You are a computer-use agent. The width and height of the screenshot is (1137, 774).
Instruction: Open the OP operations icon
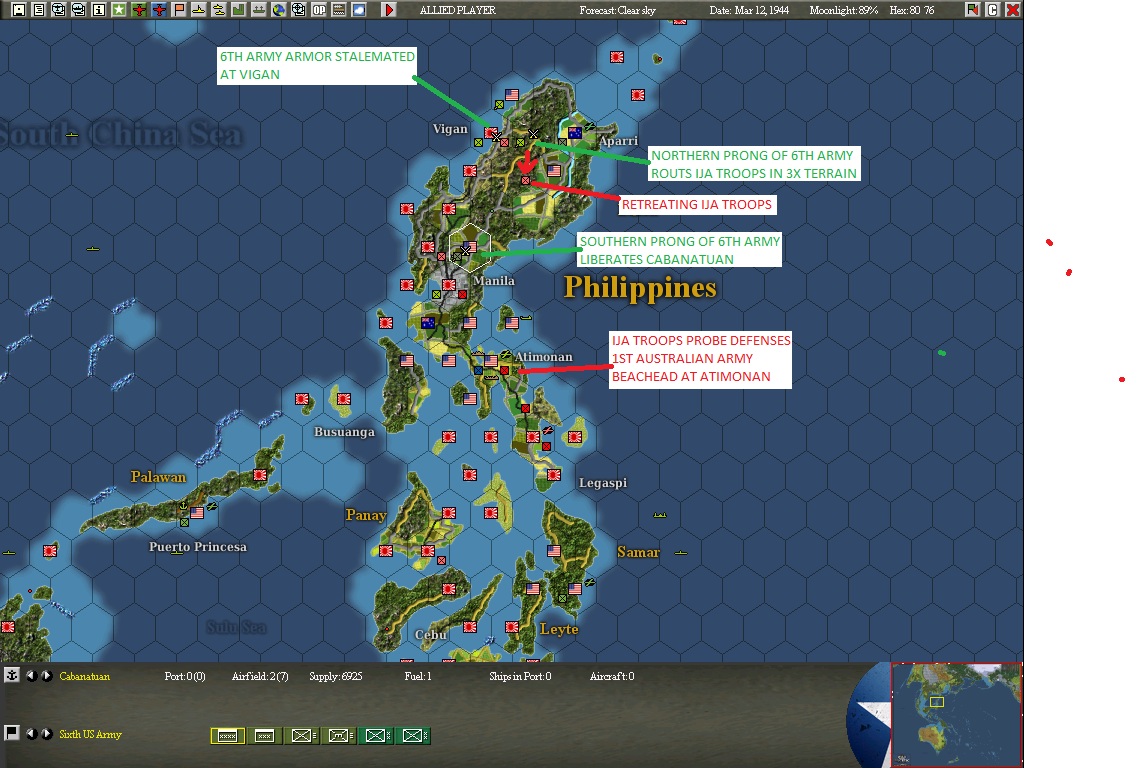318,10
